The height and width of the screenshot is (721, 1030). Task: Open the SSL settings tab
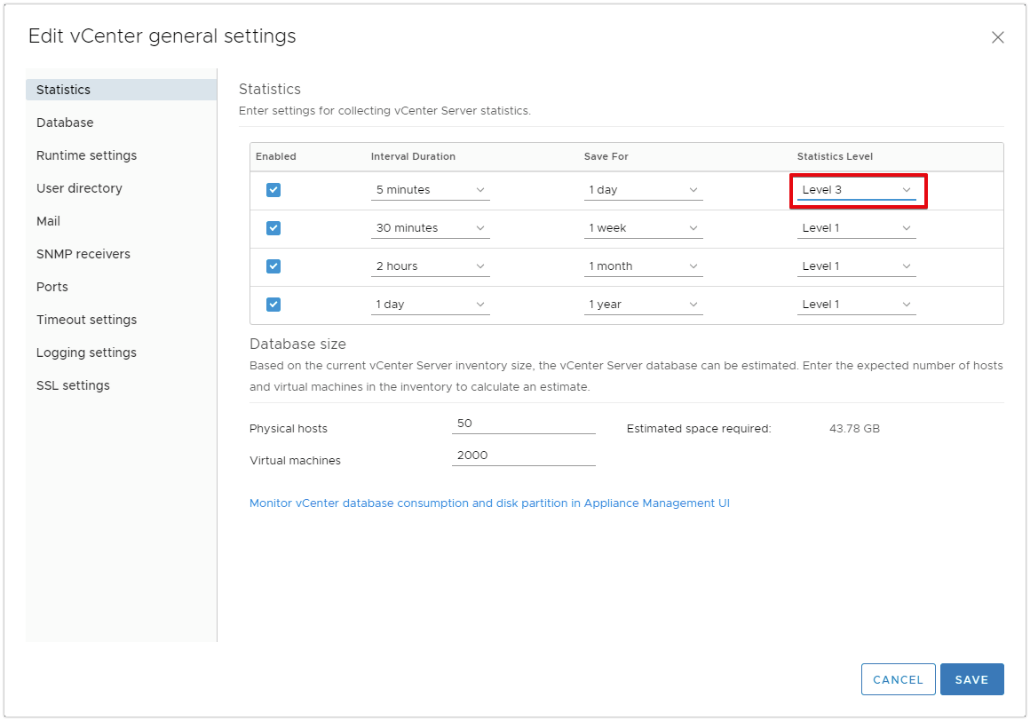[121, 385]
